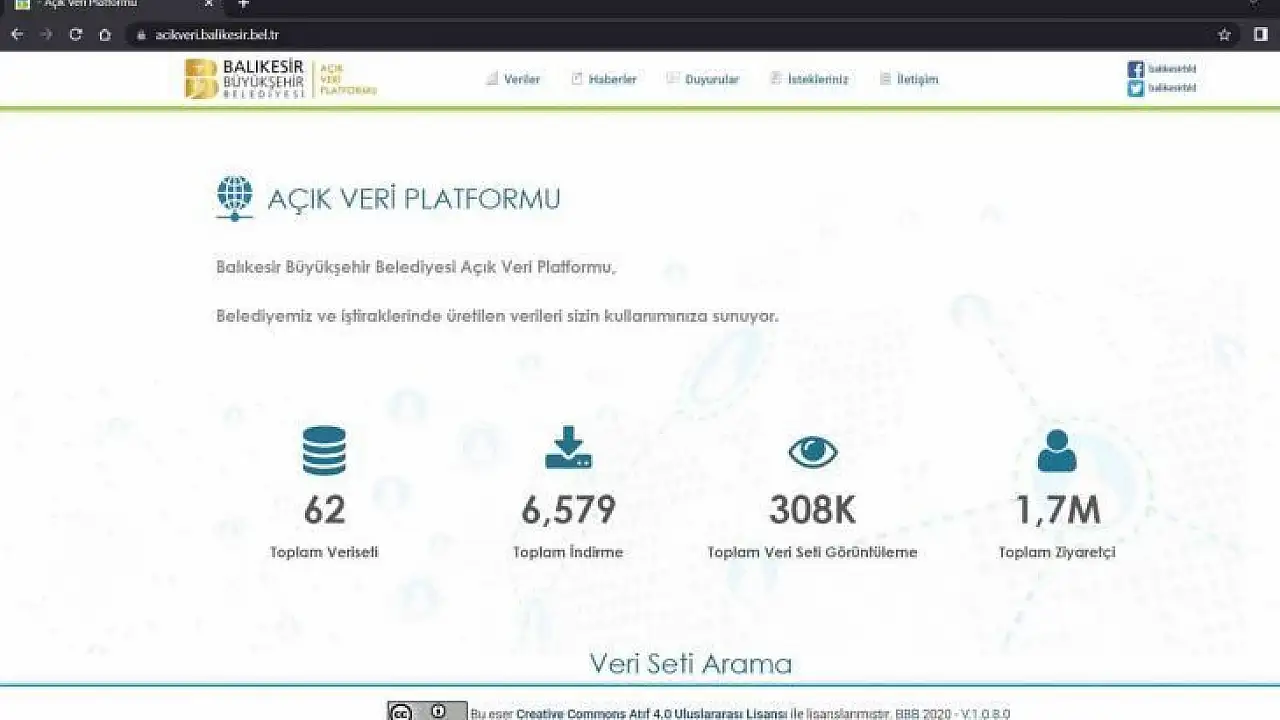Screen dimensions: 1280x720
Task: Click the Creative Commons badge image
Action: [x=427, y=711]
